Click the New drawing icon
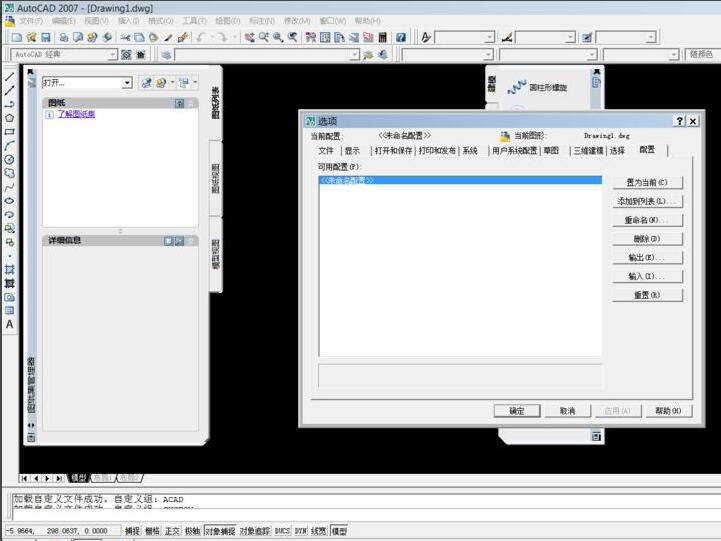 (x=17, y=37)
